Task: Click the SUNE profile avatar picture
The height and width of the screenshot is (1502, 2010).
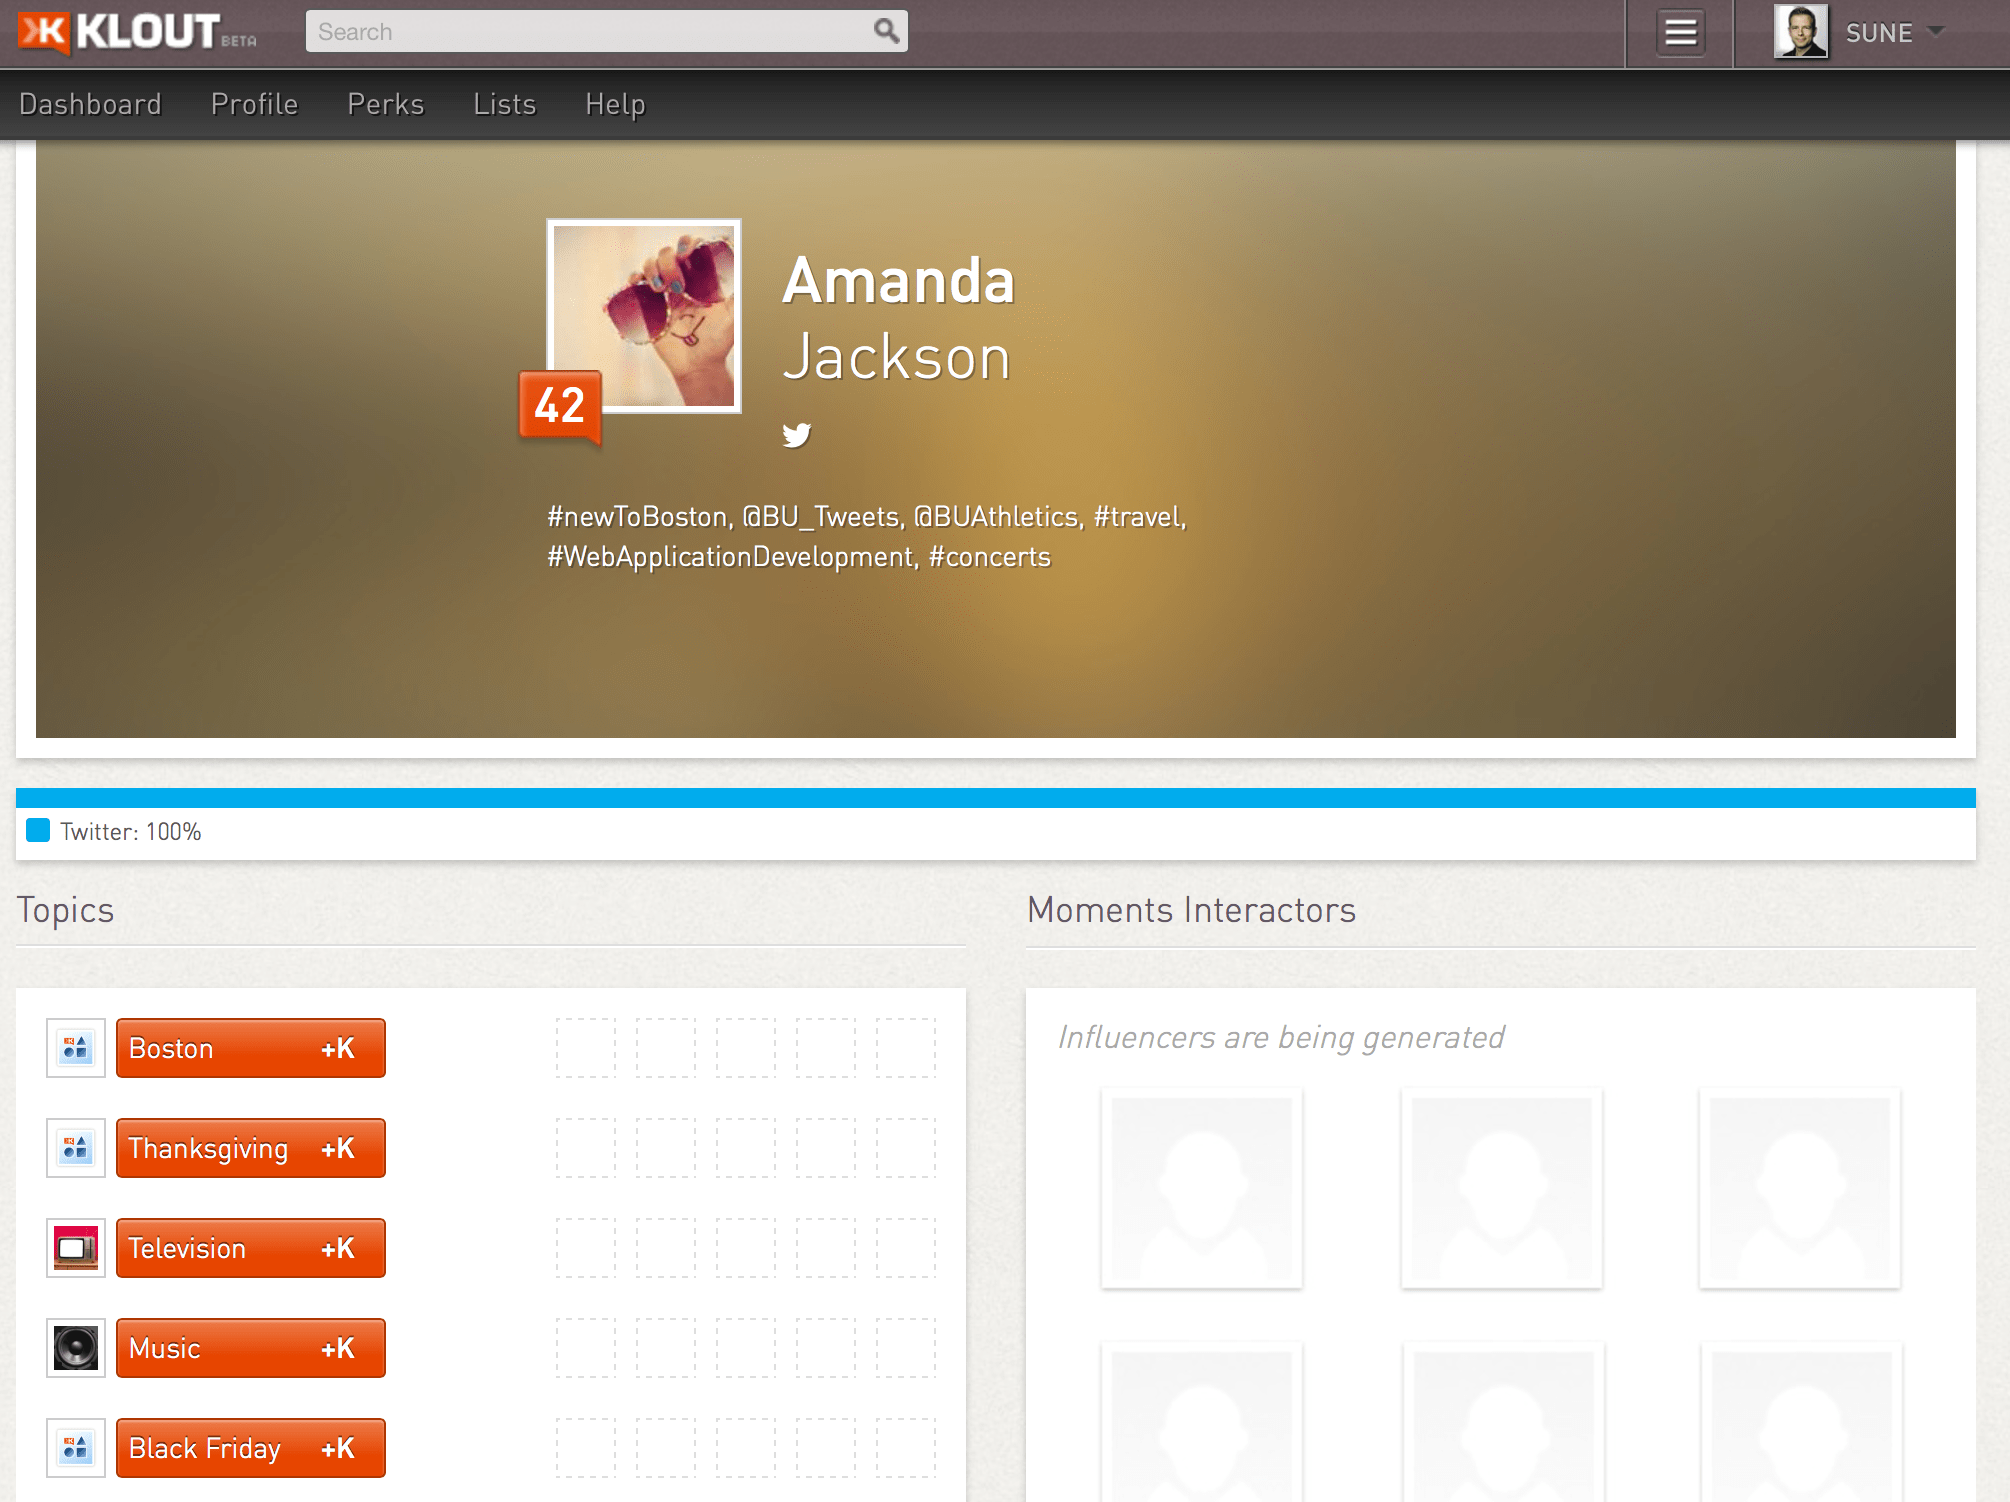Action: pyautogui.click(x=1800, y=32)
